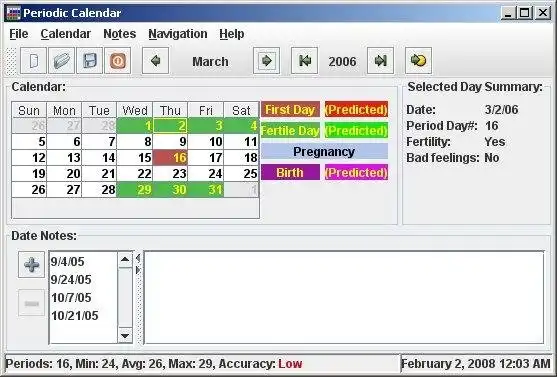Click the Sat column header

click(241, 110)
